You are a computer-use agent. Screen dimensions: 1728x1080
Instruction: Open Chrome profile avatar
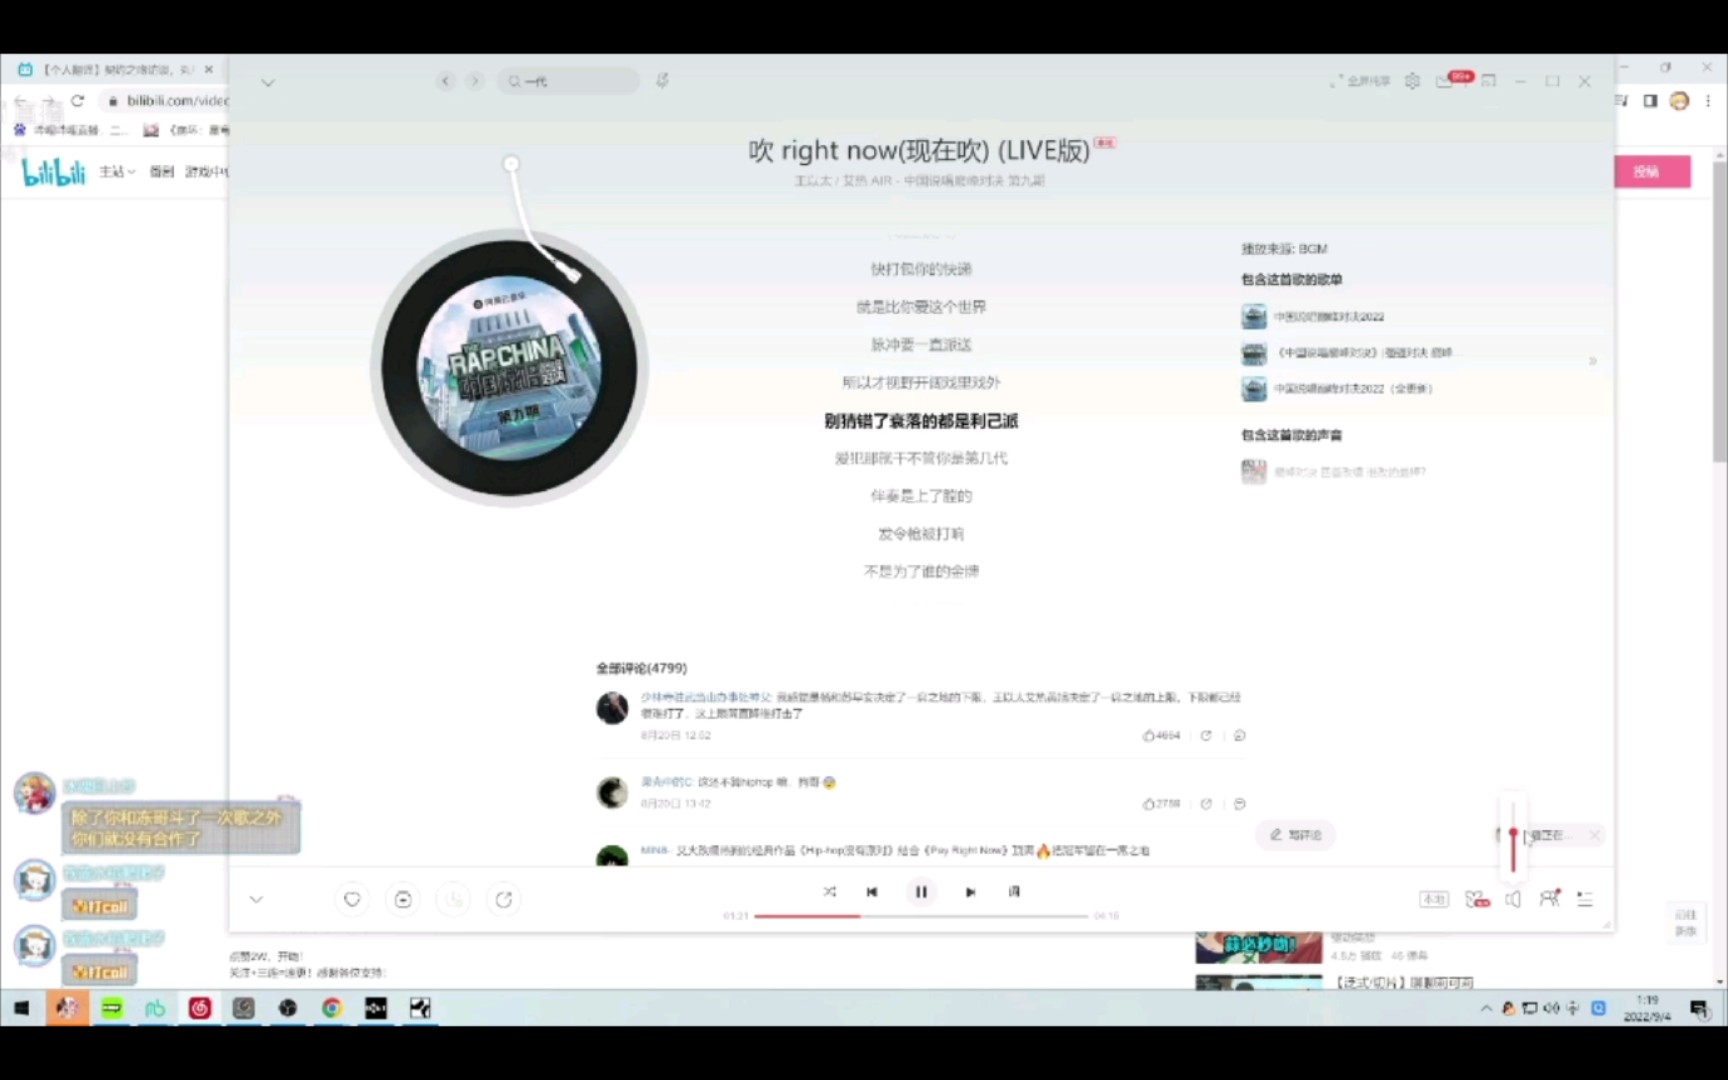1680,100
